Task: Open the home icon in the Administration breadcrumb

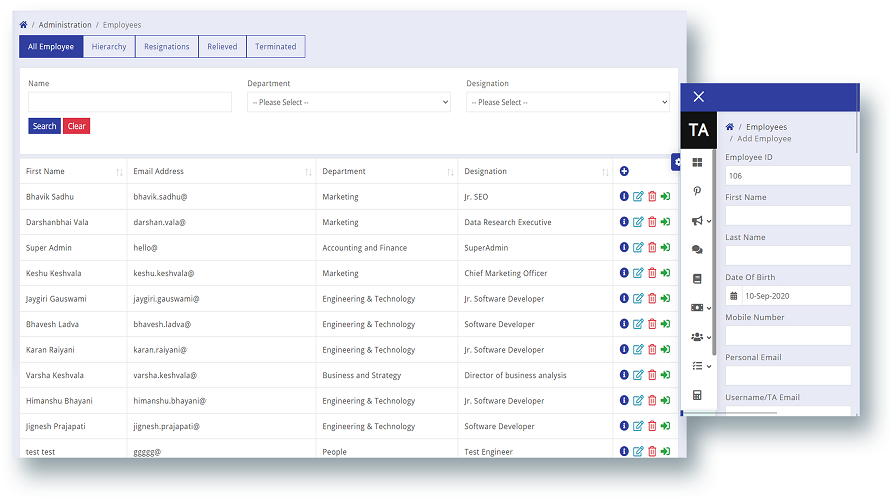Action: click(x=23, y=24)
